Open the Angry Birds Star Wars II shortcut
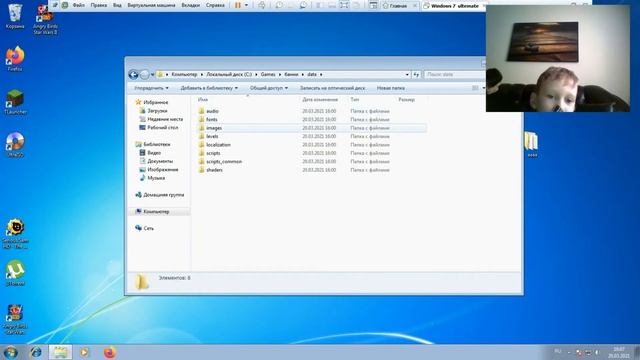This screenshot has width=640, height=360. coord(45,19)
